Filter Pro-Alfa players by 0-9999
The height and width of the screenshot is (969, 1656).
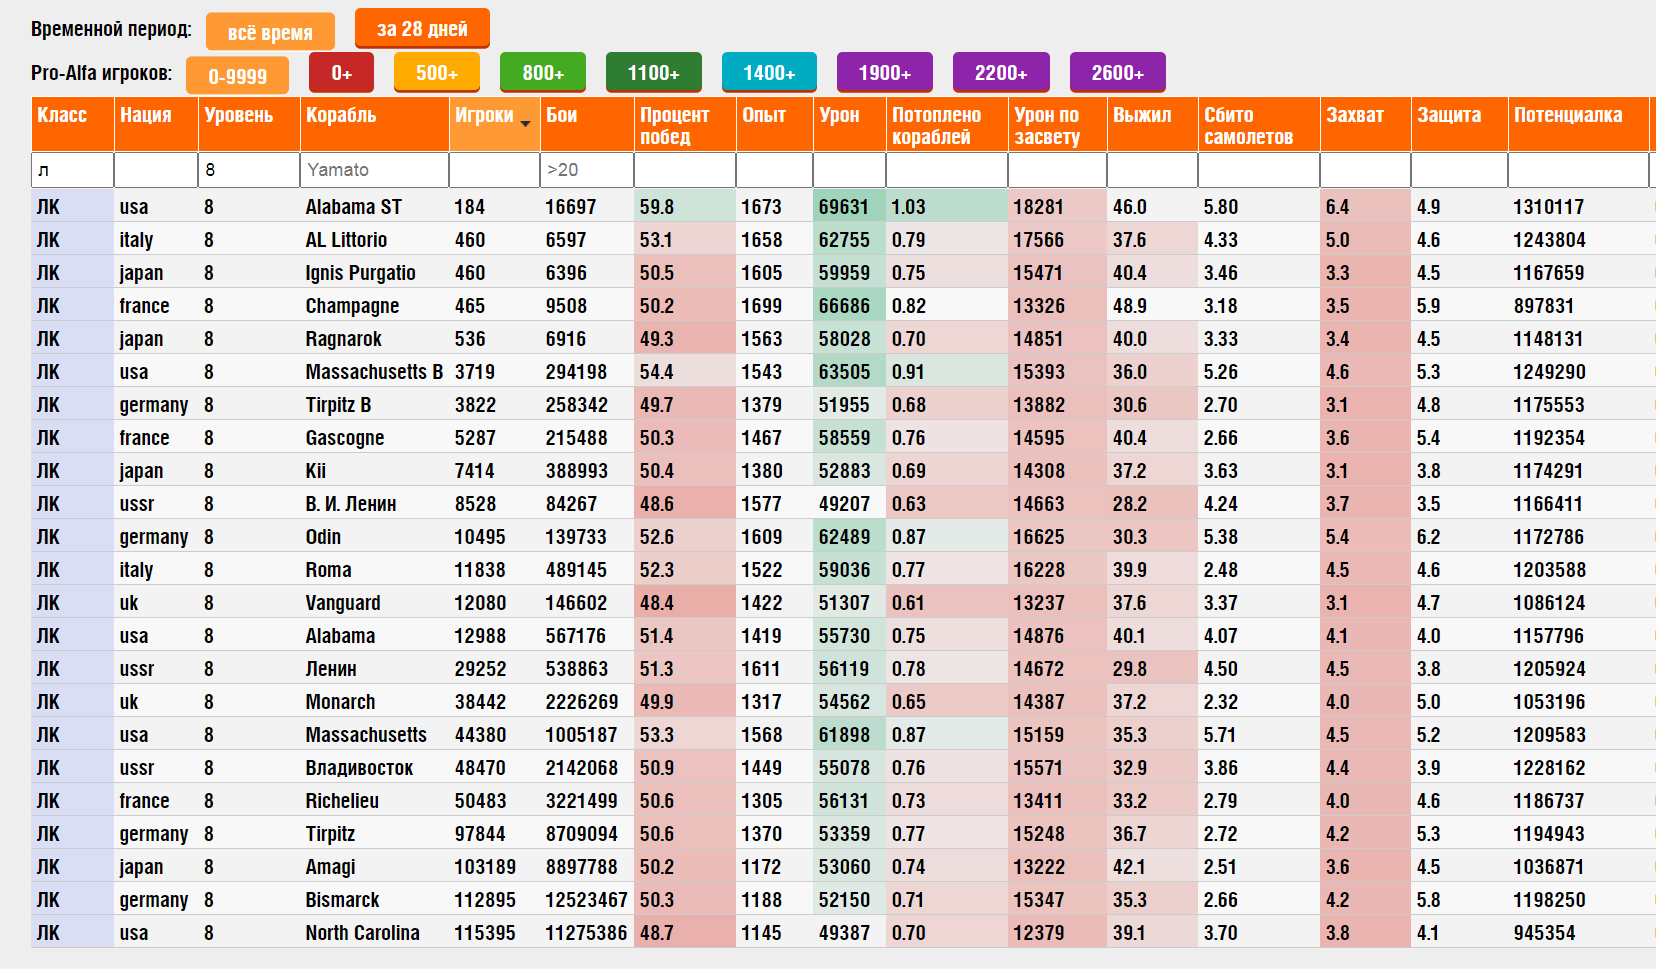coord(238,76)
